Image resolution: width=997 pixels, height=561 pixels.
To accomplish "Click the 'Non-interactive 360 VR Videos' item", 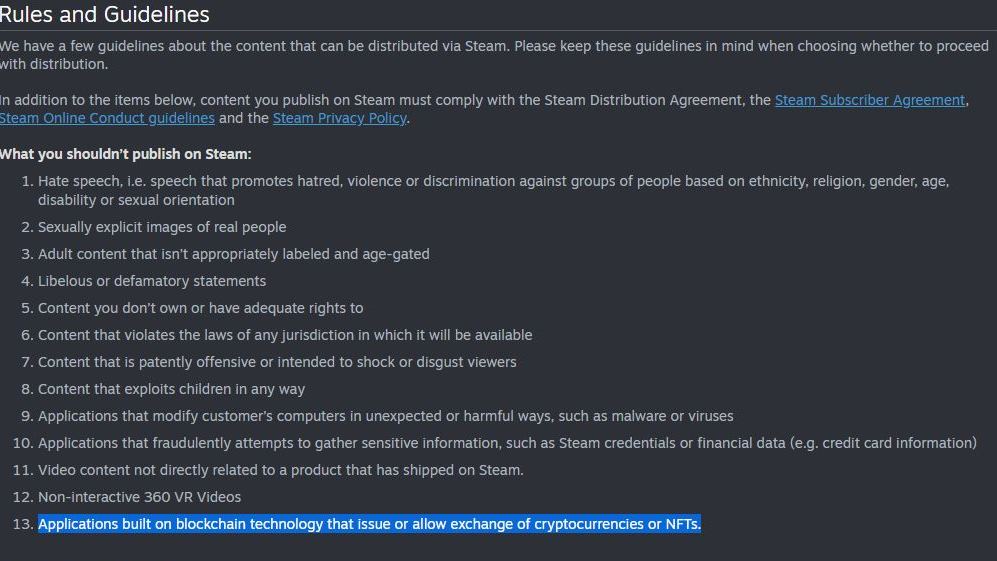I will tap(139, 497).
